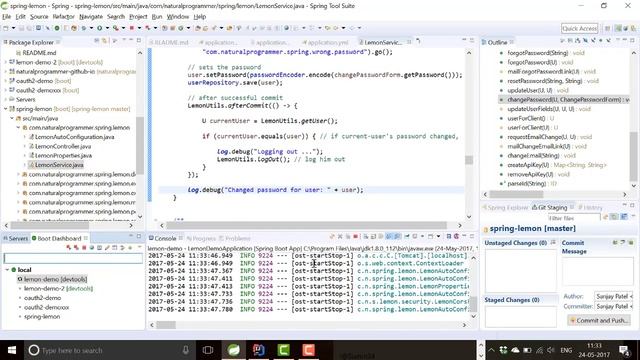Toggle Pin Console in Console toolbar
The image size is (640, 360).
[x=407, y=236]
